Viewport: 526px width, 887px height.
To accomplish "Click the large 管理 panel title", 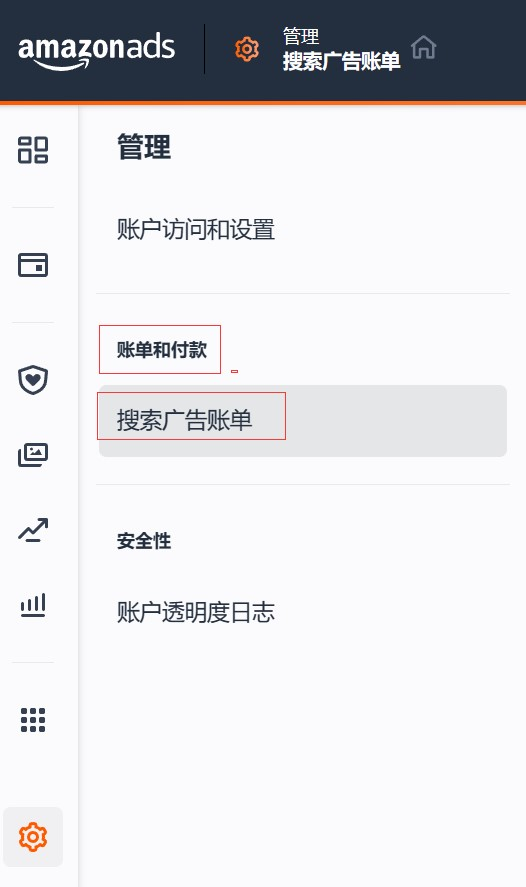I will click(144, 147).
